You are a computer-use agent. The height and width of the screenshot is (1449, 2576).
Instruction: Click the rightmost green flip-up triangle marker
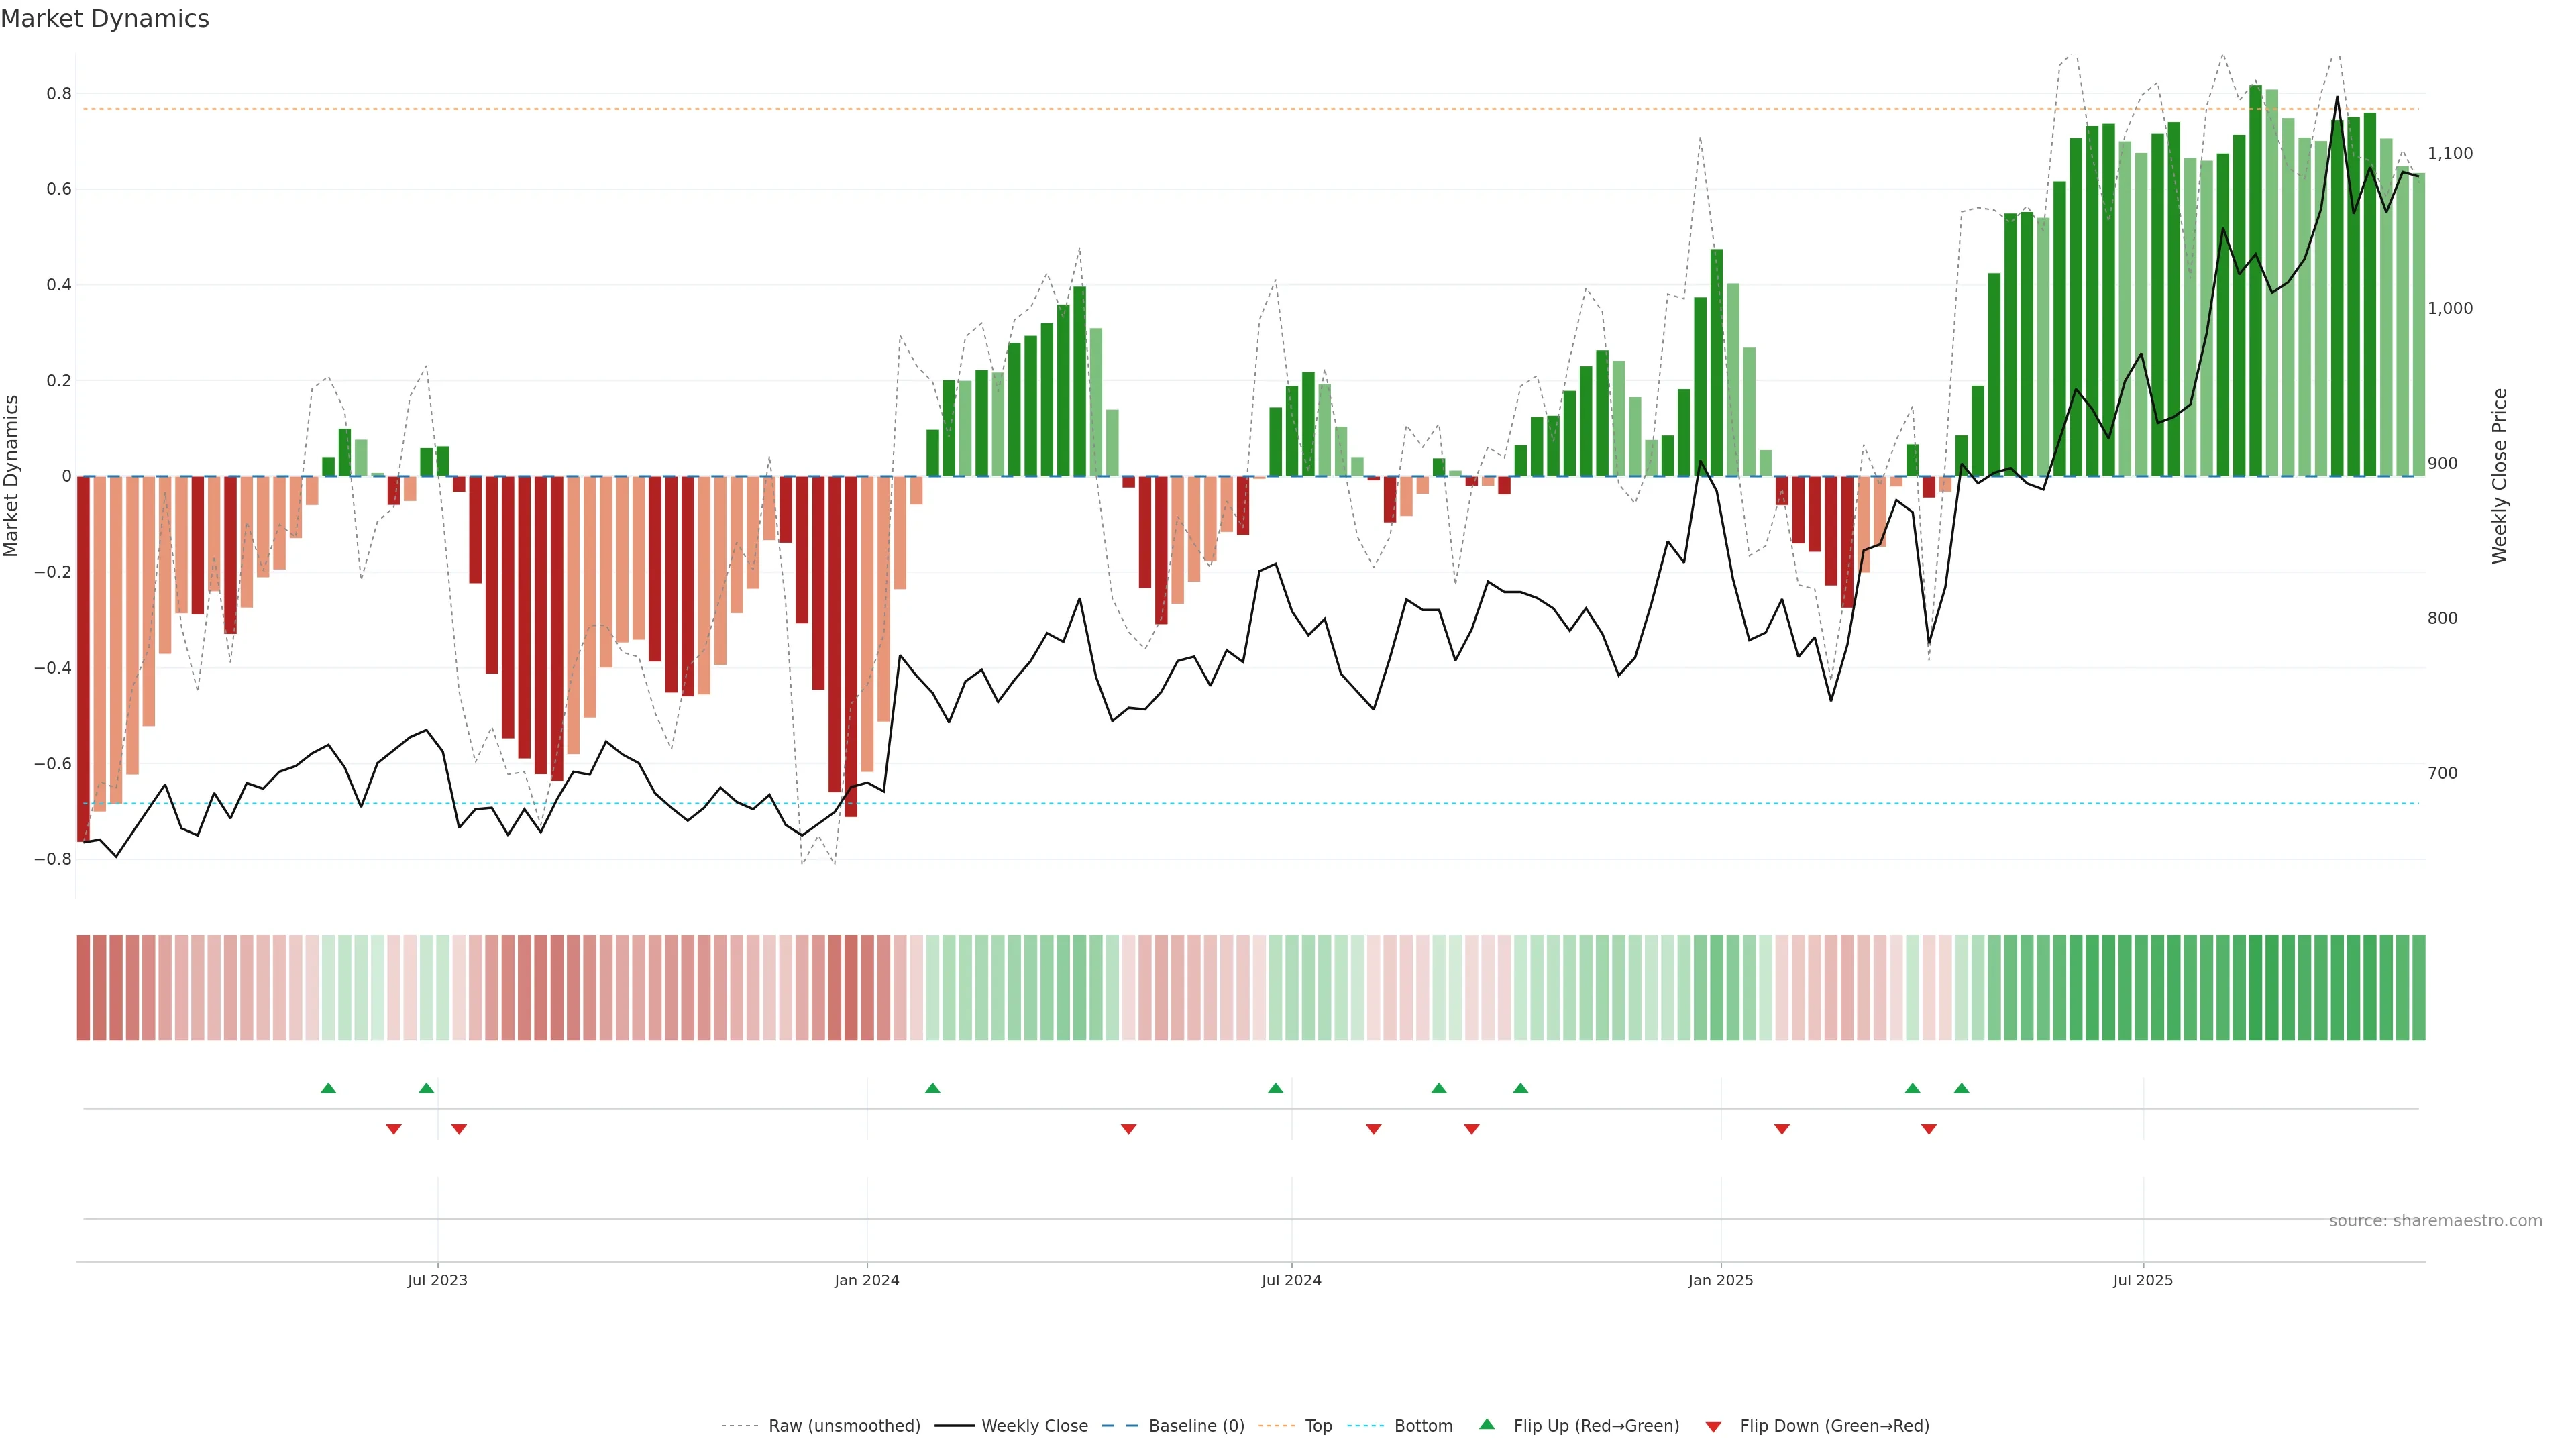[x=1961, y=1088]
